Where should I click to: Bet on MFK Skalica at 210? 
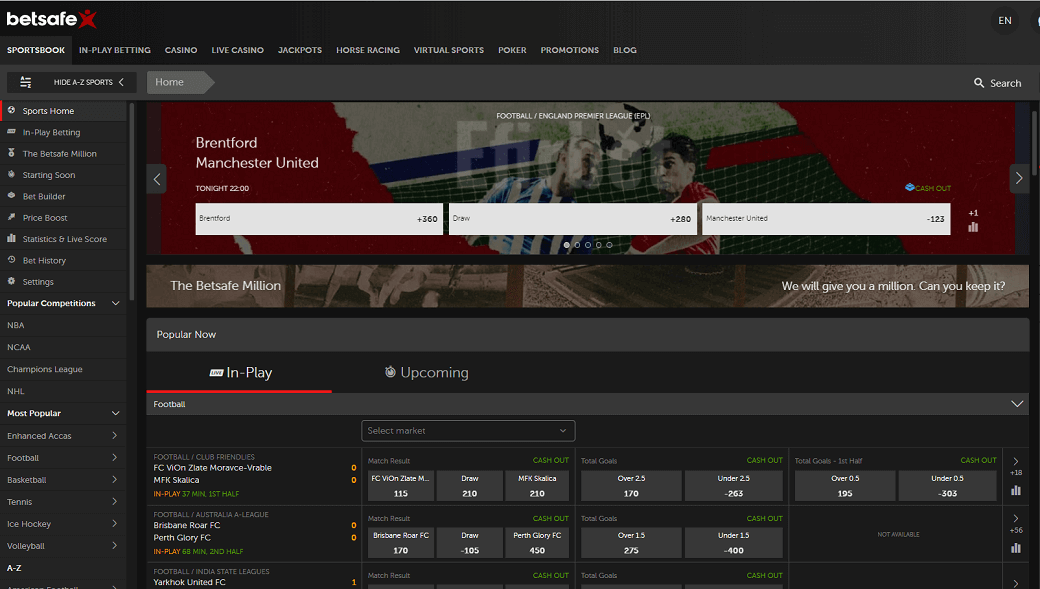537,486
